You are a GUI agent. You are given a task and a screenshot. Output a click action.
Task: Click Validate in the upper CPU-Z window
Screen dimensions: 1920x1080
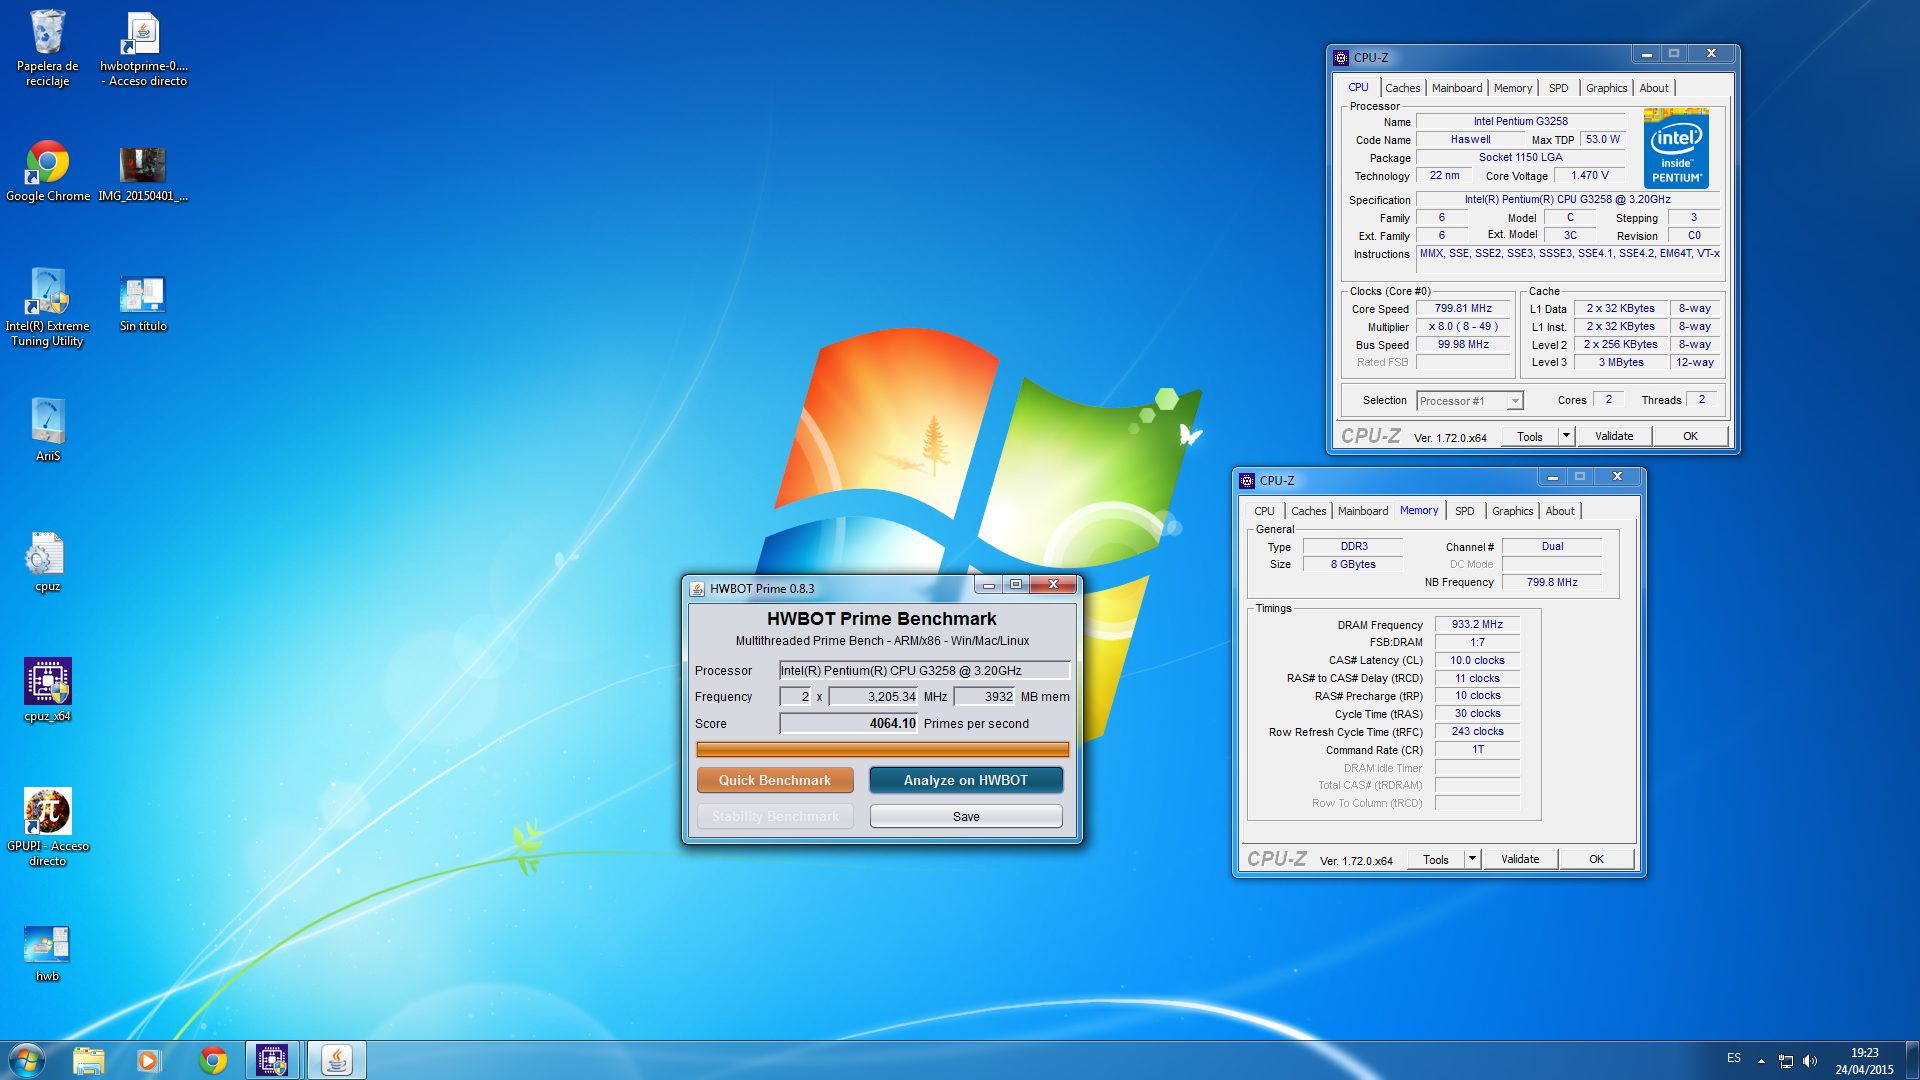coord(1614,436)
